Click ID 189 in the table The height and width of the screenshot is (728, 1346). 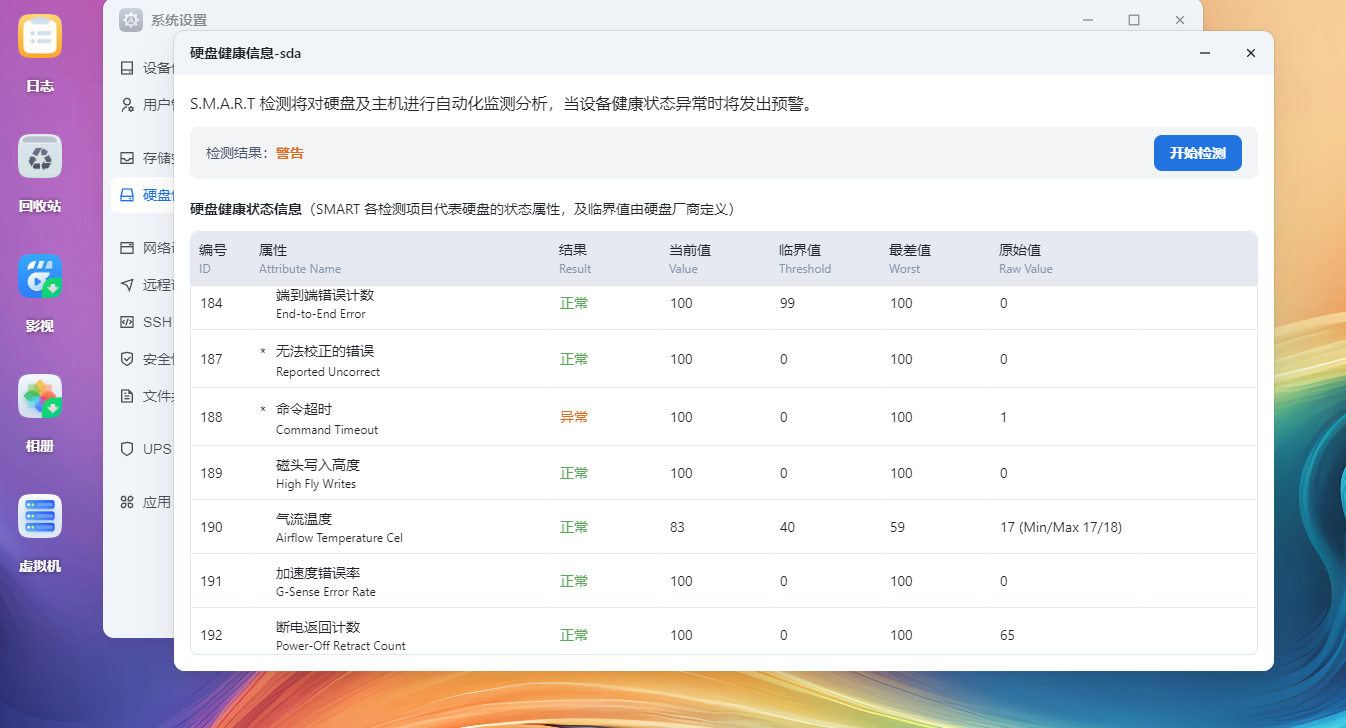pyautogui.click(x=211, y=473)
